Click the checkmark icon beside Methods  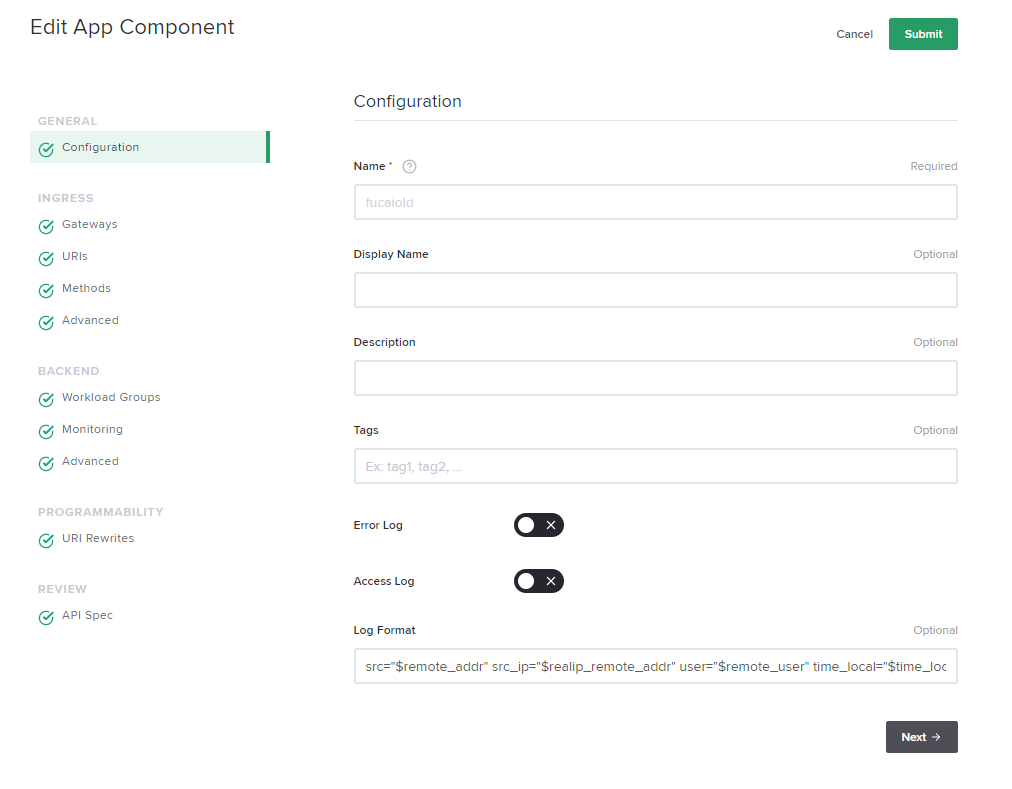pyautogui.click(x=46, y=290)
